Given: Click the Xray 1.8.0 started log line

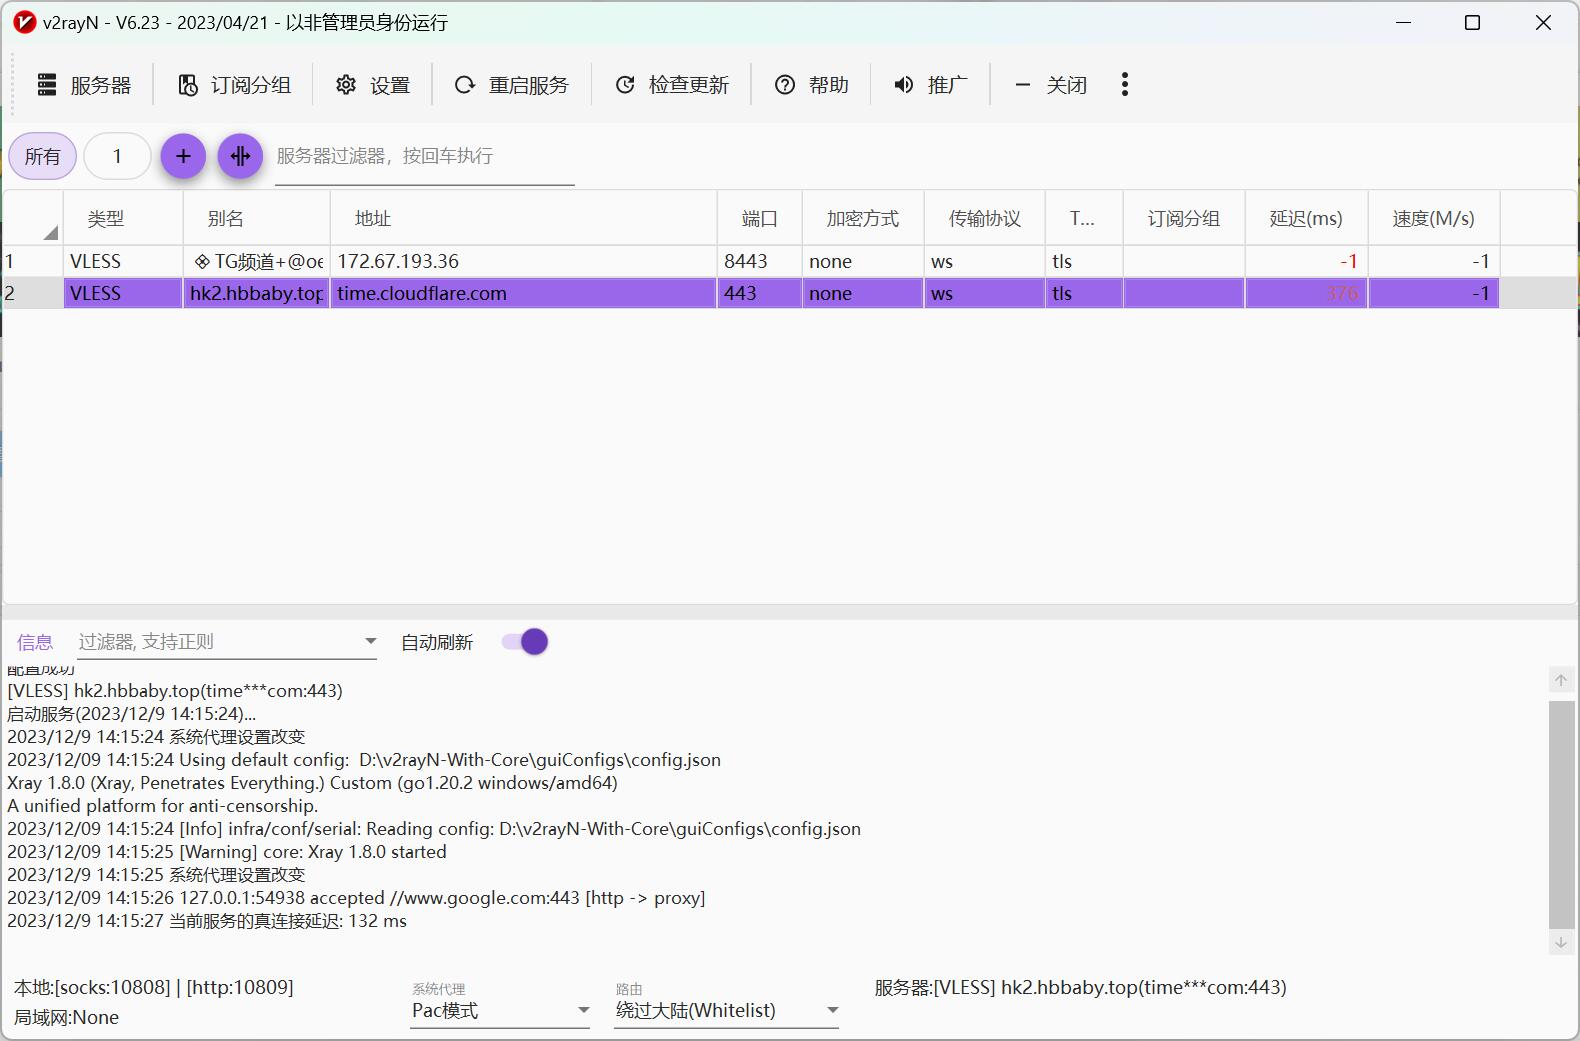Looking at the screenshot, I should point(227,852).
